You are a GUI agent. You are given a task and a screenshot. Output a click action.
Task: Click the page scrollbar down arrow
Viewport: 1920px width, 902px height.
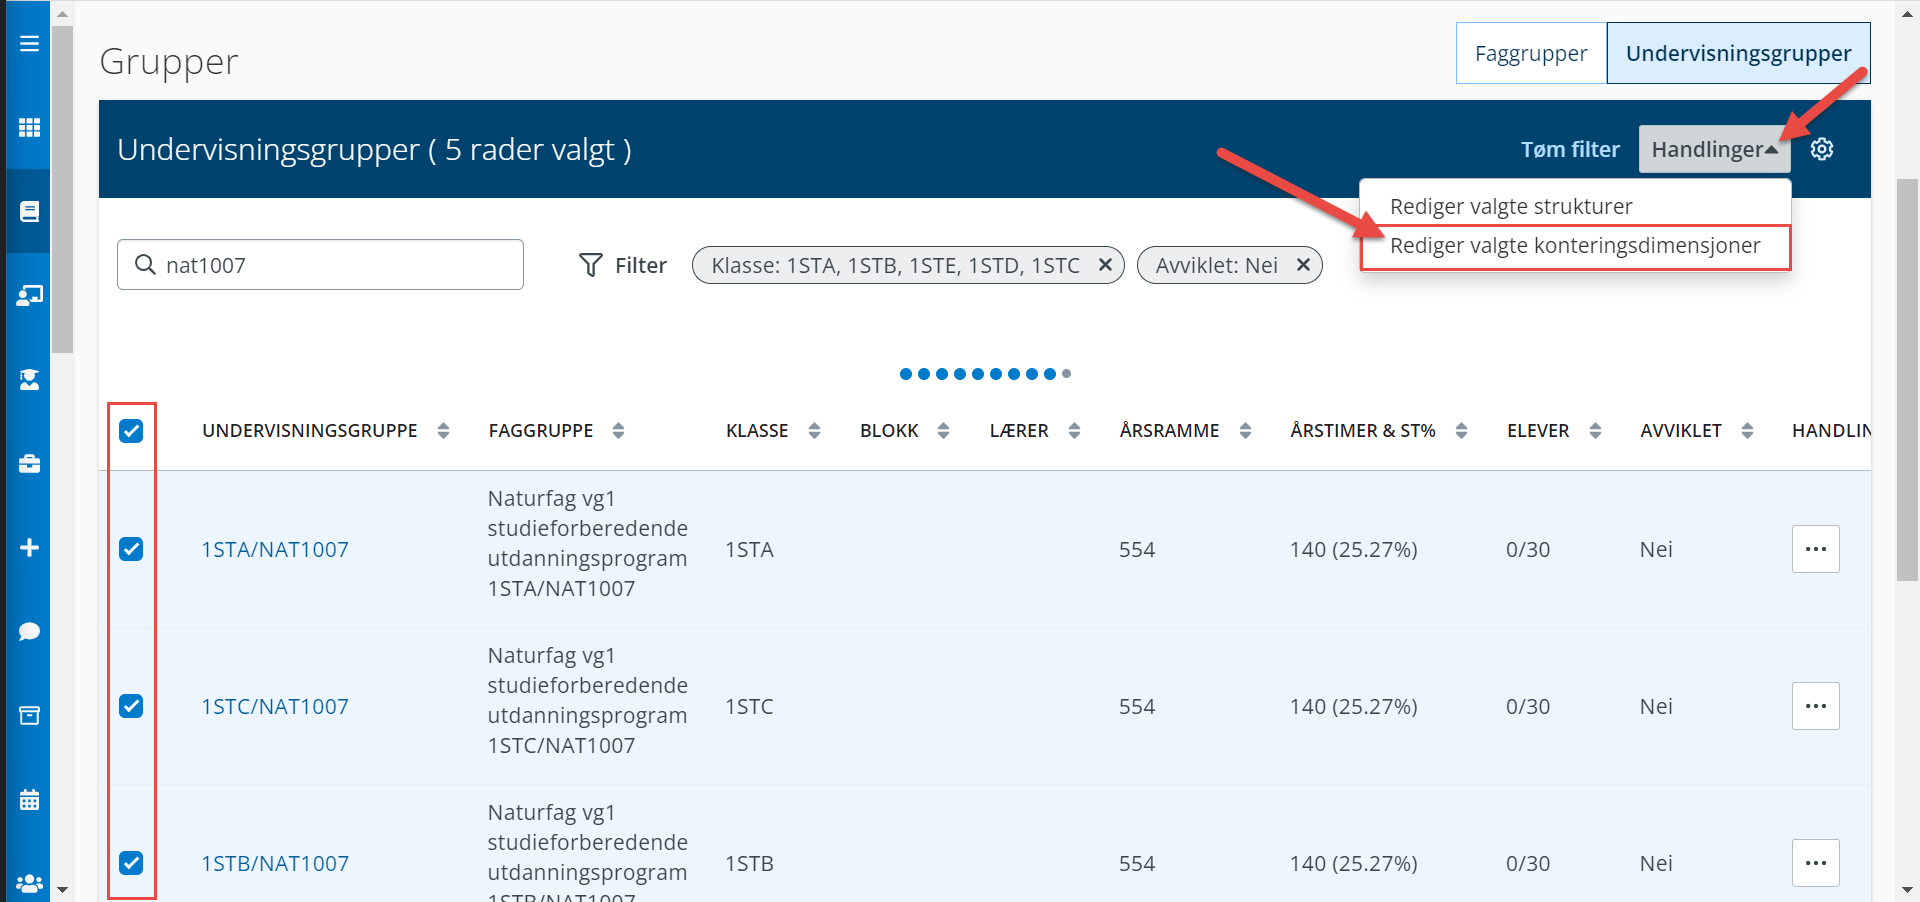[1907, 889]
